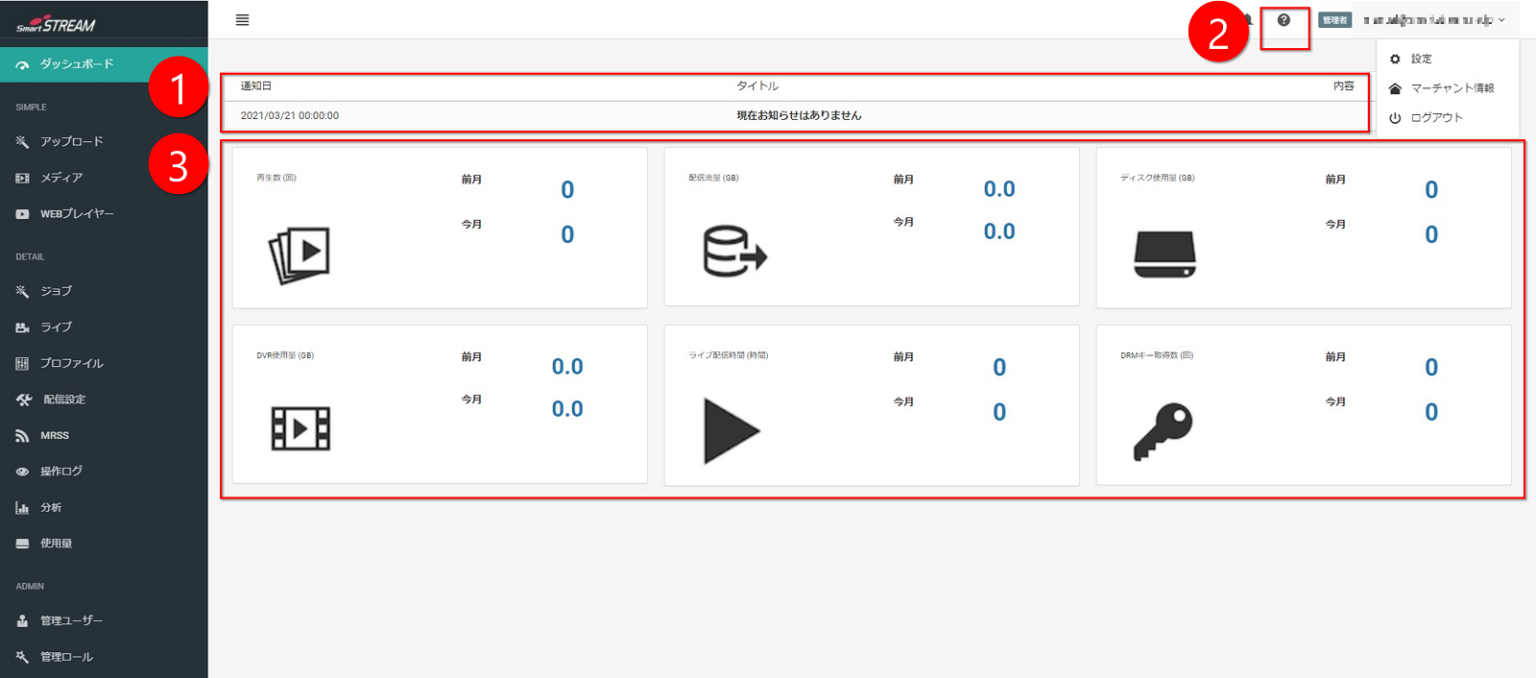Open the 管理ユーザー person icon
This screenshot has height=678, width=1536.
point(22,621)
